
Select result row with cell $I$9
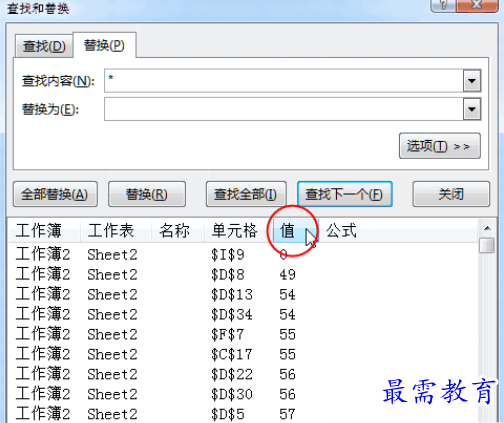(243, 255)
